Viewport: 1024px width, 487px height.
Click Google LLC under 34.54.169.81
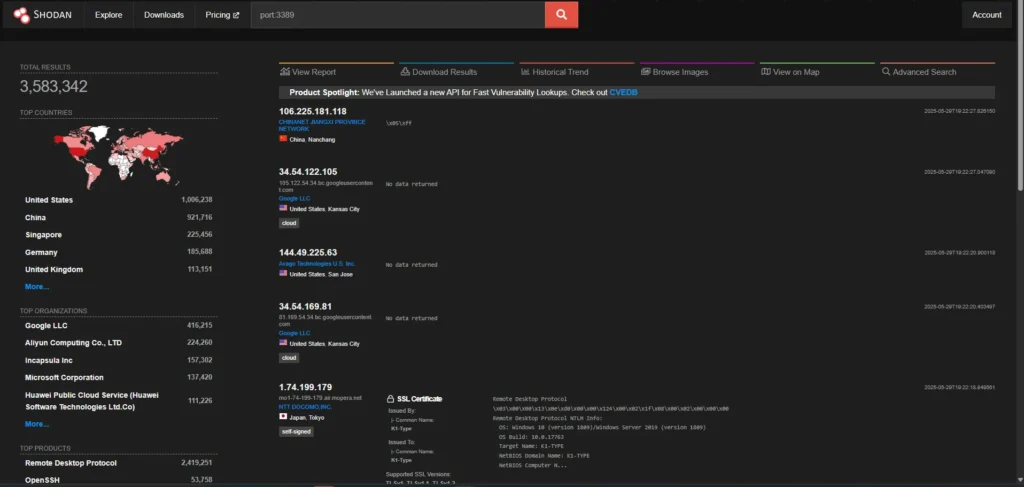[x=295, y=333]
